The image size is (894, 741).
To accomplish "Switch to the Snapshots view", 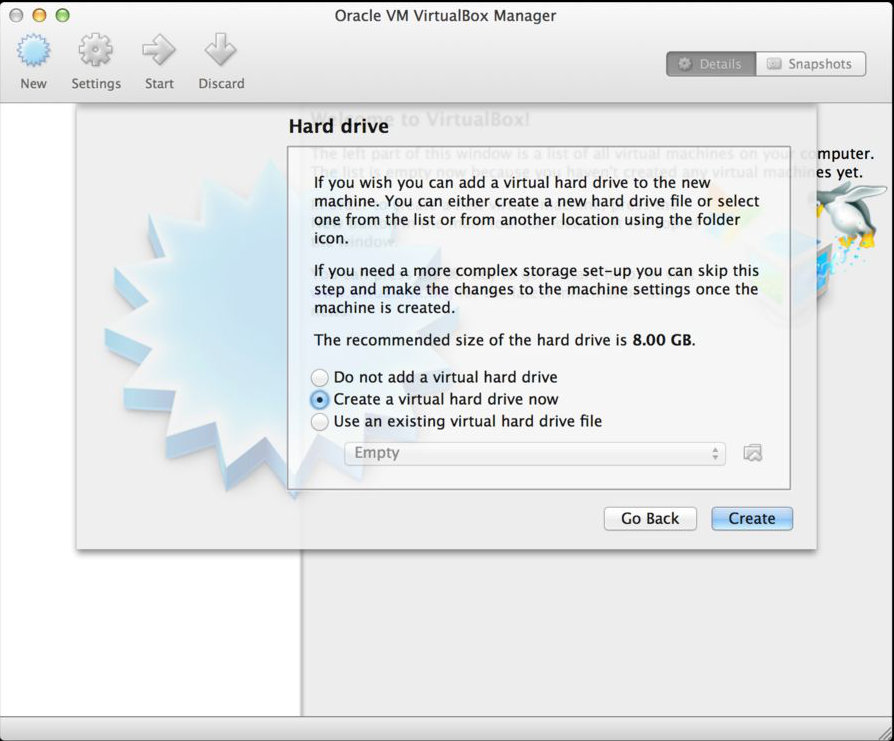I will click(x=811, y=64).
